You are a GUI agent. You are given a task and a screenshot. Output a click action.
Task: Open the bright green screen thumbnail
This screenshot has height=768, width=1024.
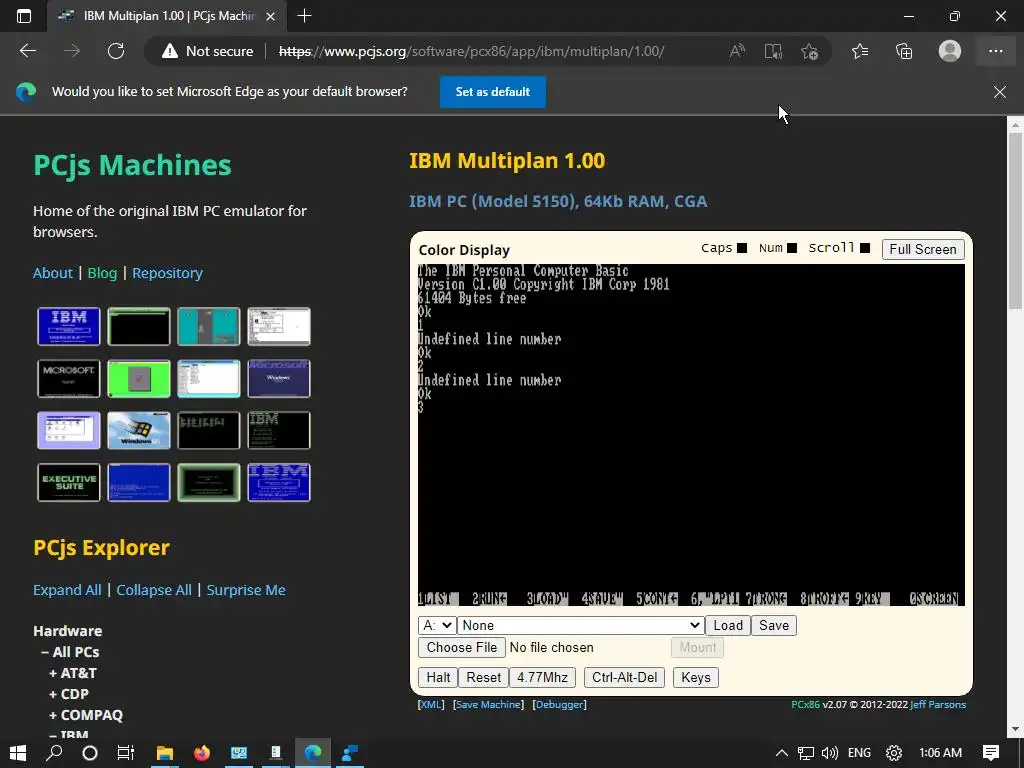(x=138, y=378)
